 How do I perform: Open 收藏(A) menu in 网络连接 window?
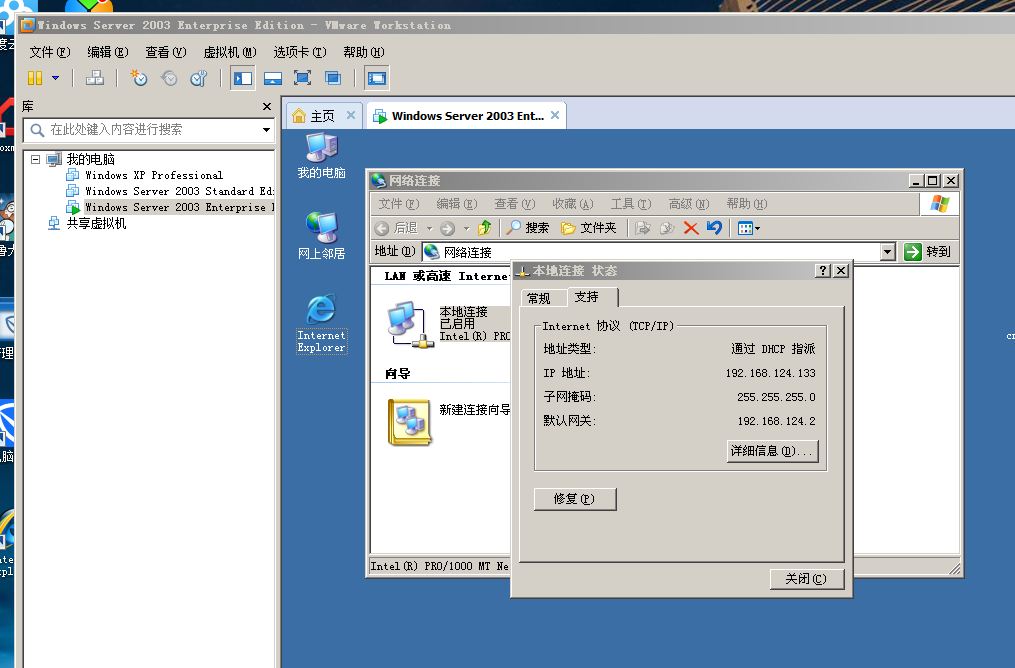[x=572, y=204]
